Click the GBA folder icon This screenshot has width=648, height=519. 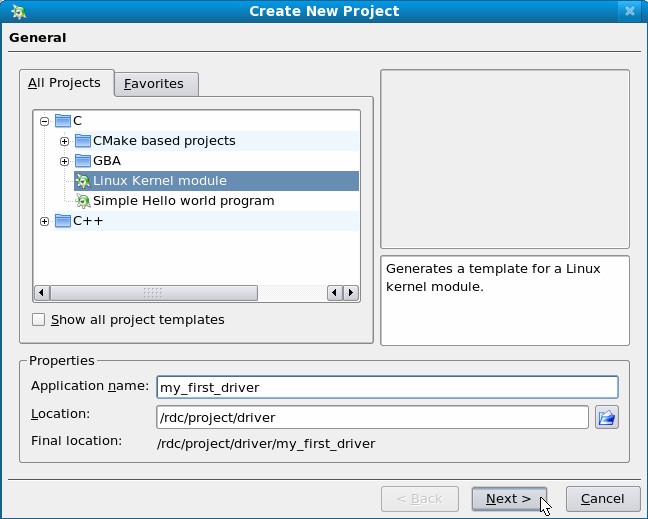tap(83, 161)
